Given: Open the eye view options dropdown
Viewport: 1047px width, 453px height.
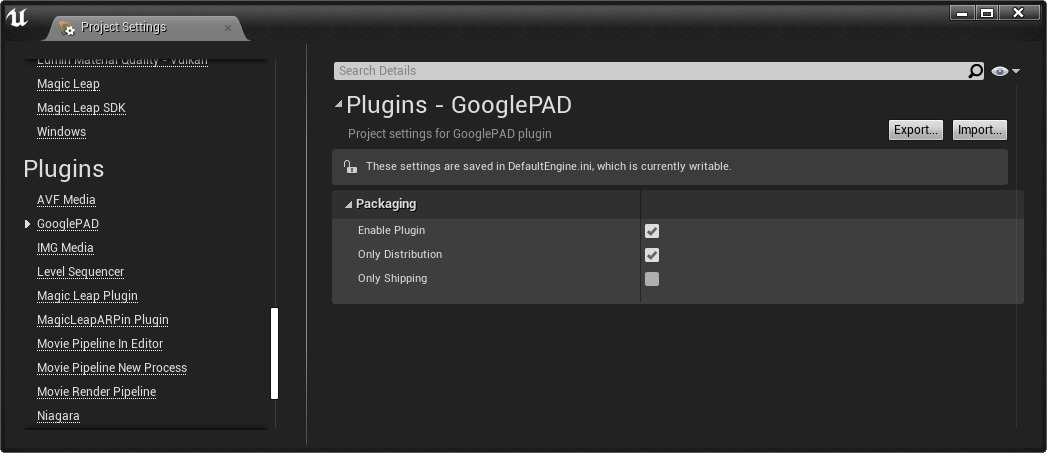Looking at the screenshot, I should pyautogui.click(x=1006, y=71).
